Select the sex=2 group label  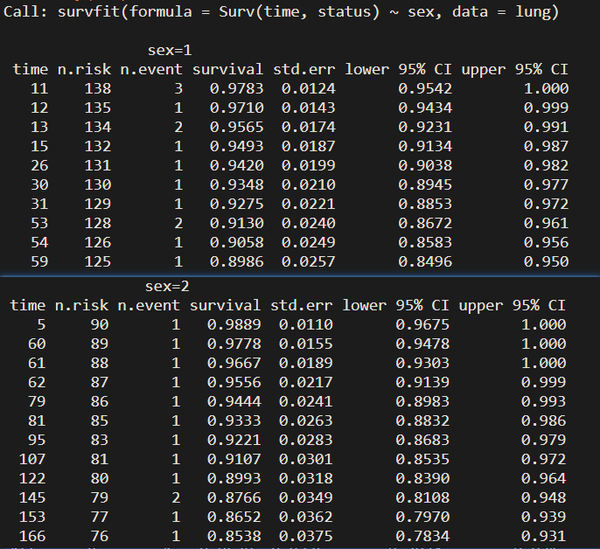pyautogui.click(x=167, y=286)
